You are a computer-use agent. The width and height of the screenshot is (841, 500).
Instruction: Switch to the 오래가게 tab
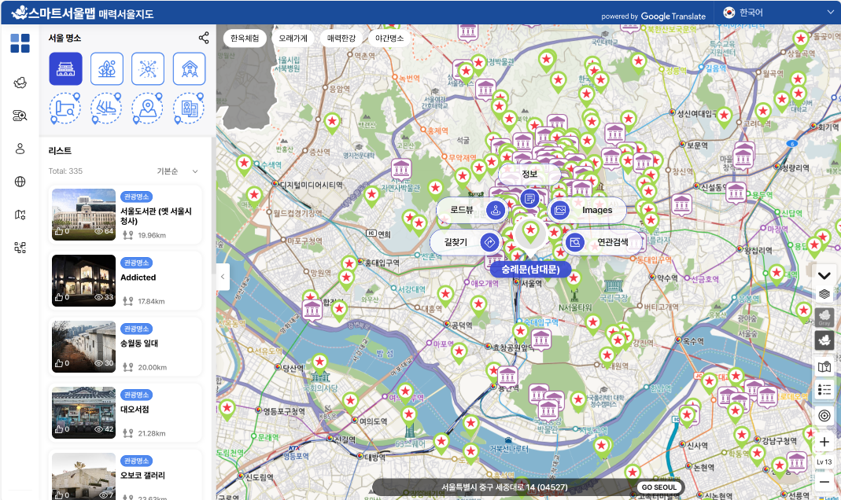click(x=294, y=38)
